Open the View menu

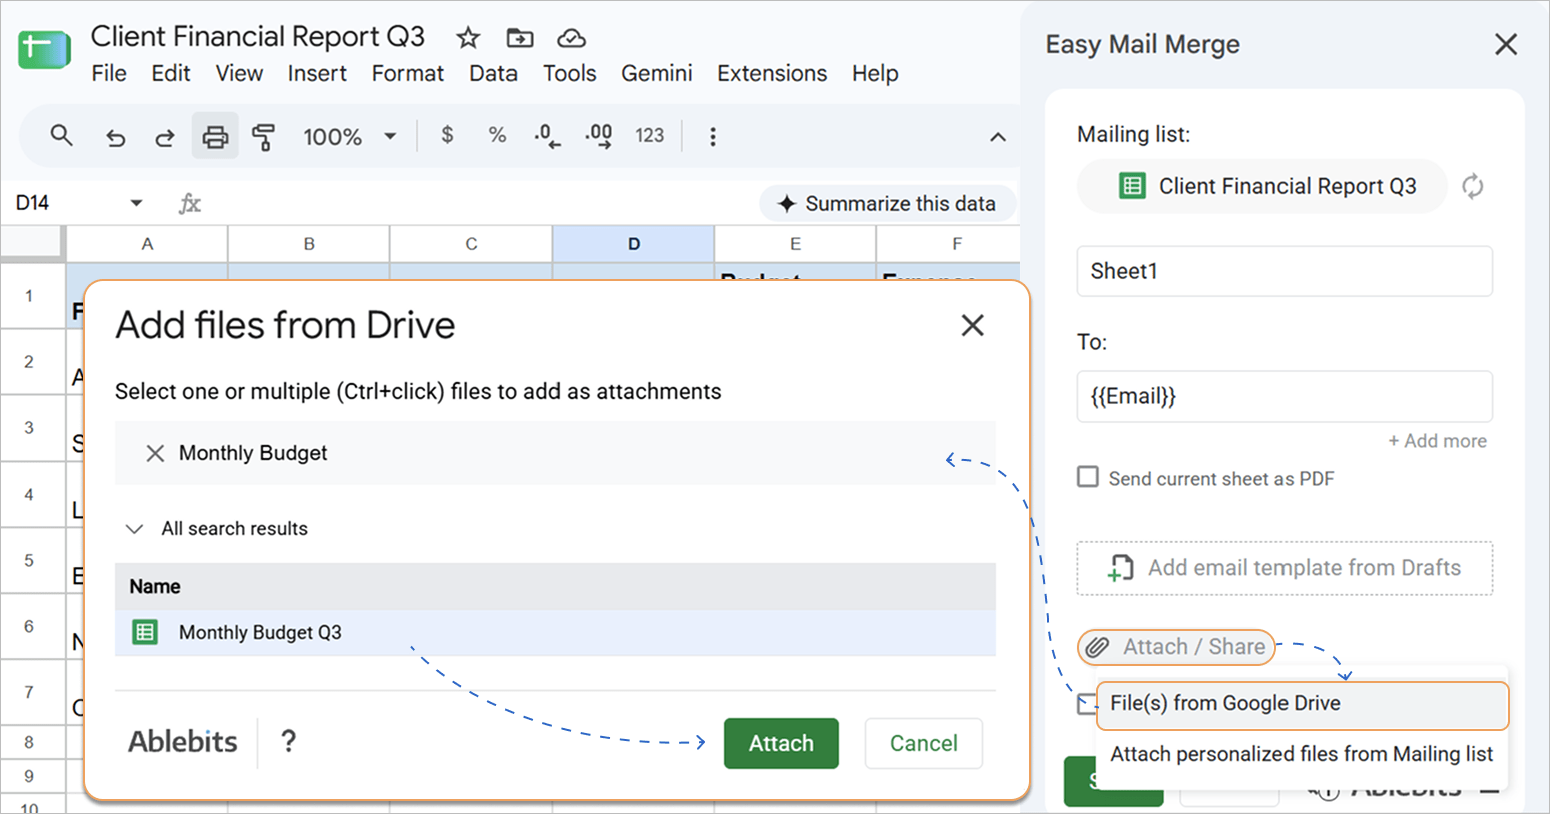pos(239,73)
